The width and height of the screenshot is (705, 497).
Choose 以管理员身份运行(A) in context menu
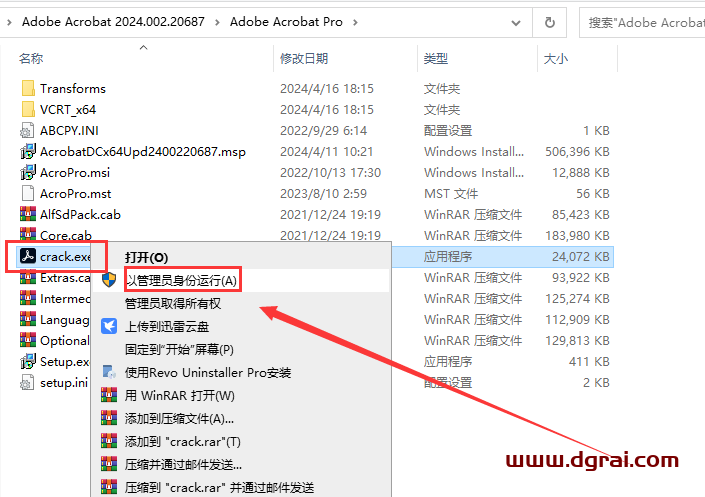pos(182,281)
